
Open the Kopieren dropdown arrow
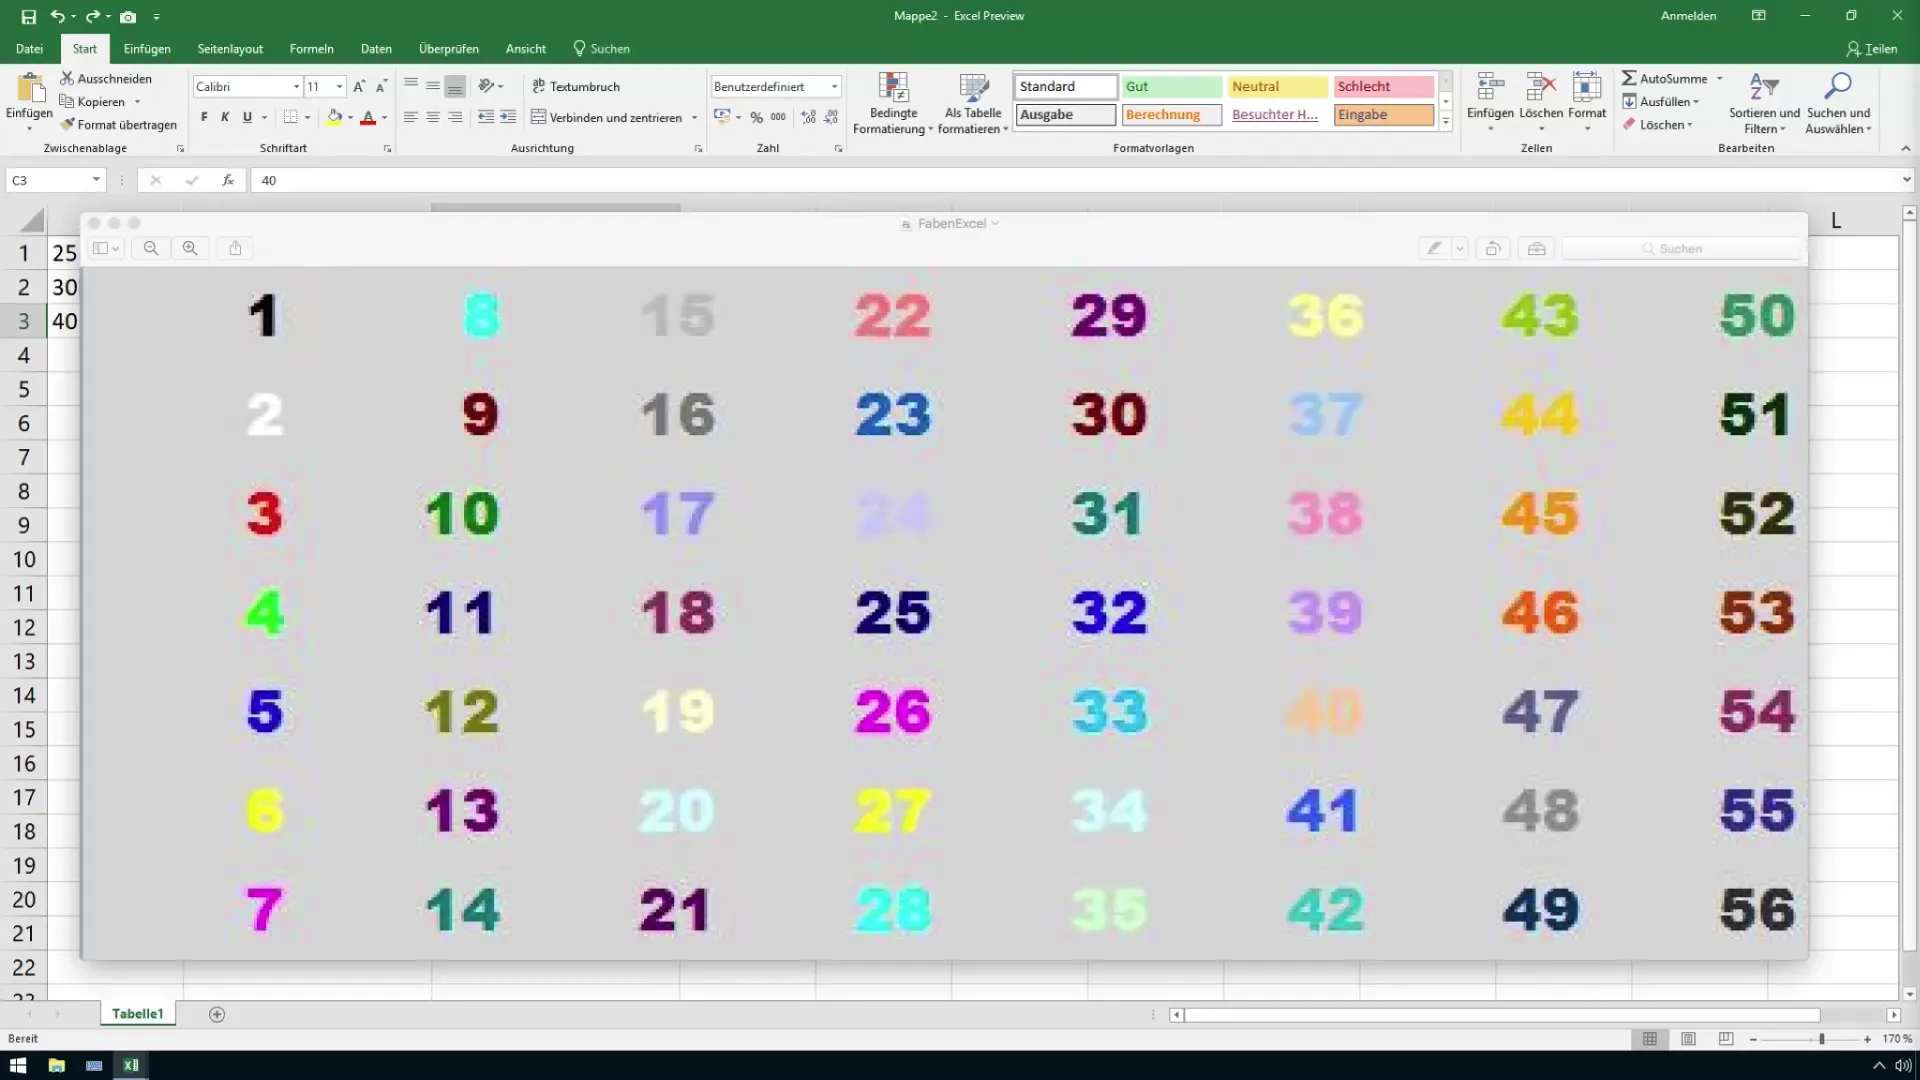[137, 102]
